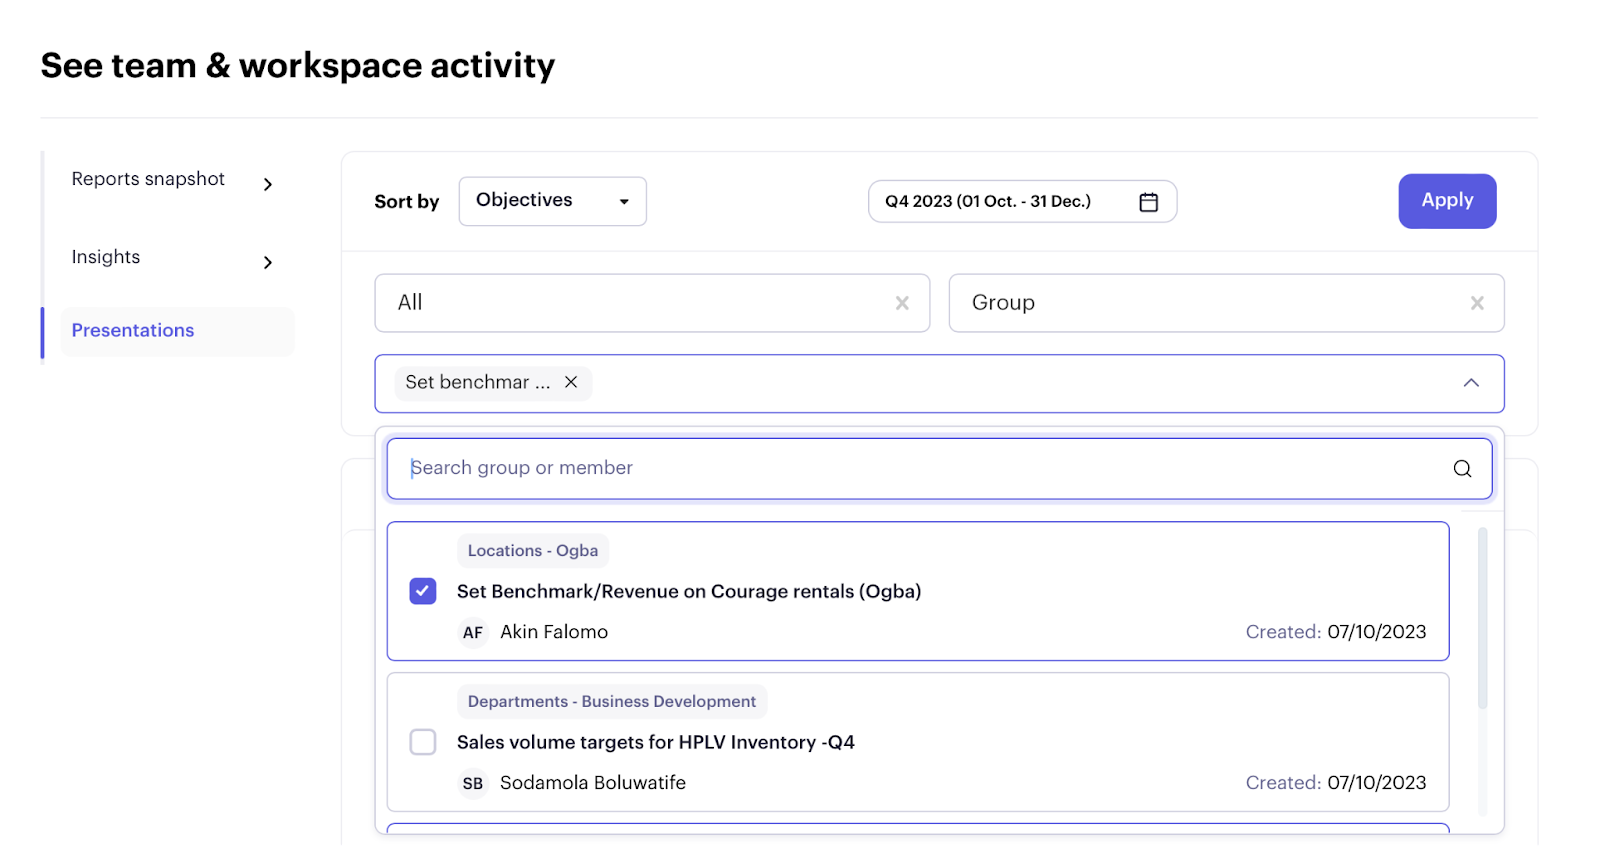Uncheck Set Benchmark/Revenue on Courage rentals checkbox
1600x846 pixels.
pos(423,591)
